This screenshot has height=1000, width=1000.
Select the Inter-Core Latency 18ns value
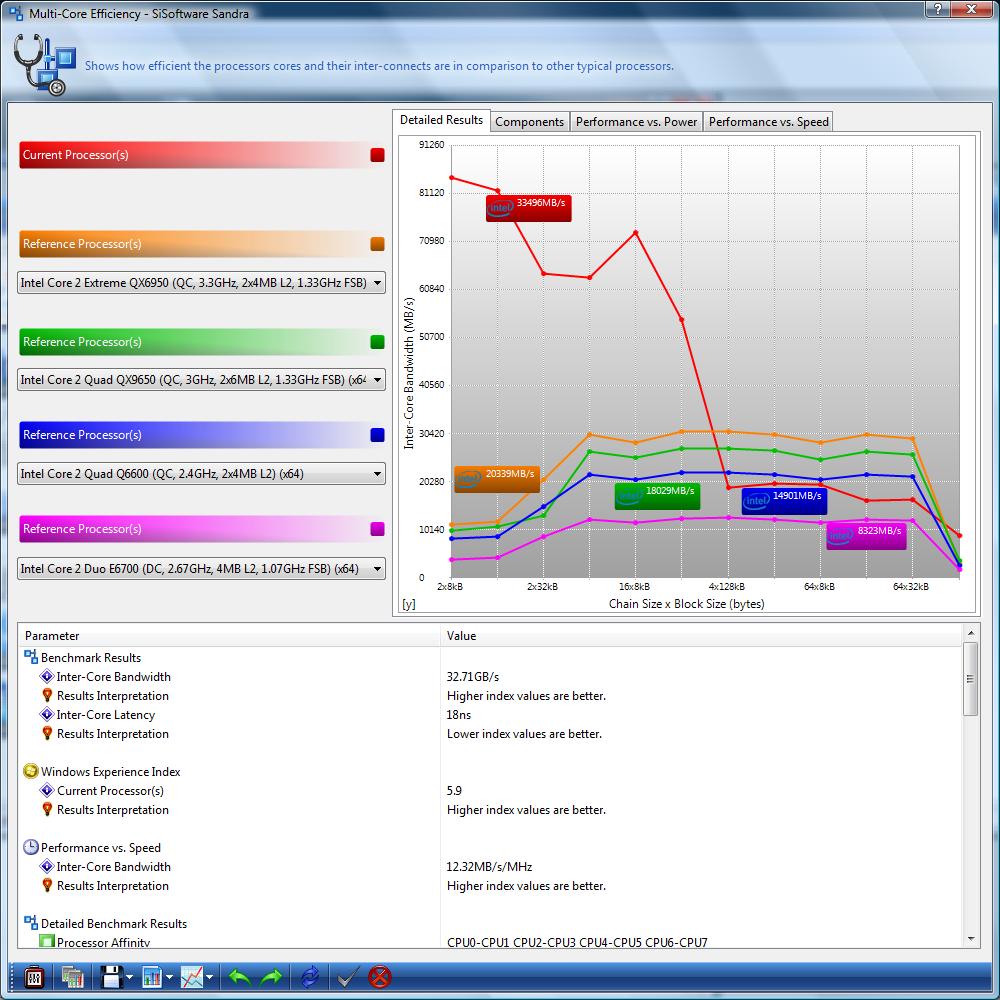(x=459, y=714)
